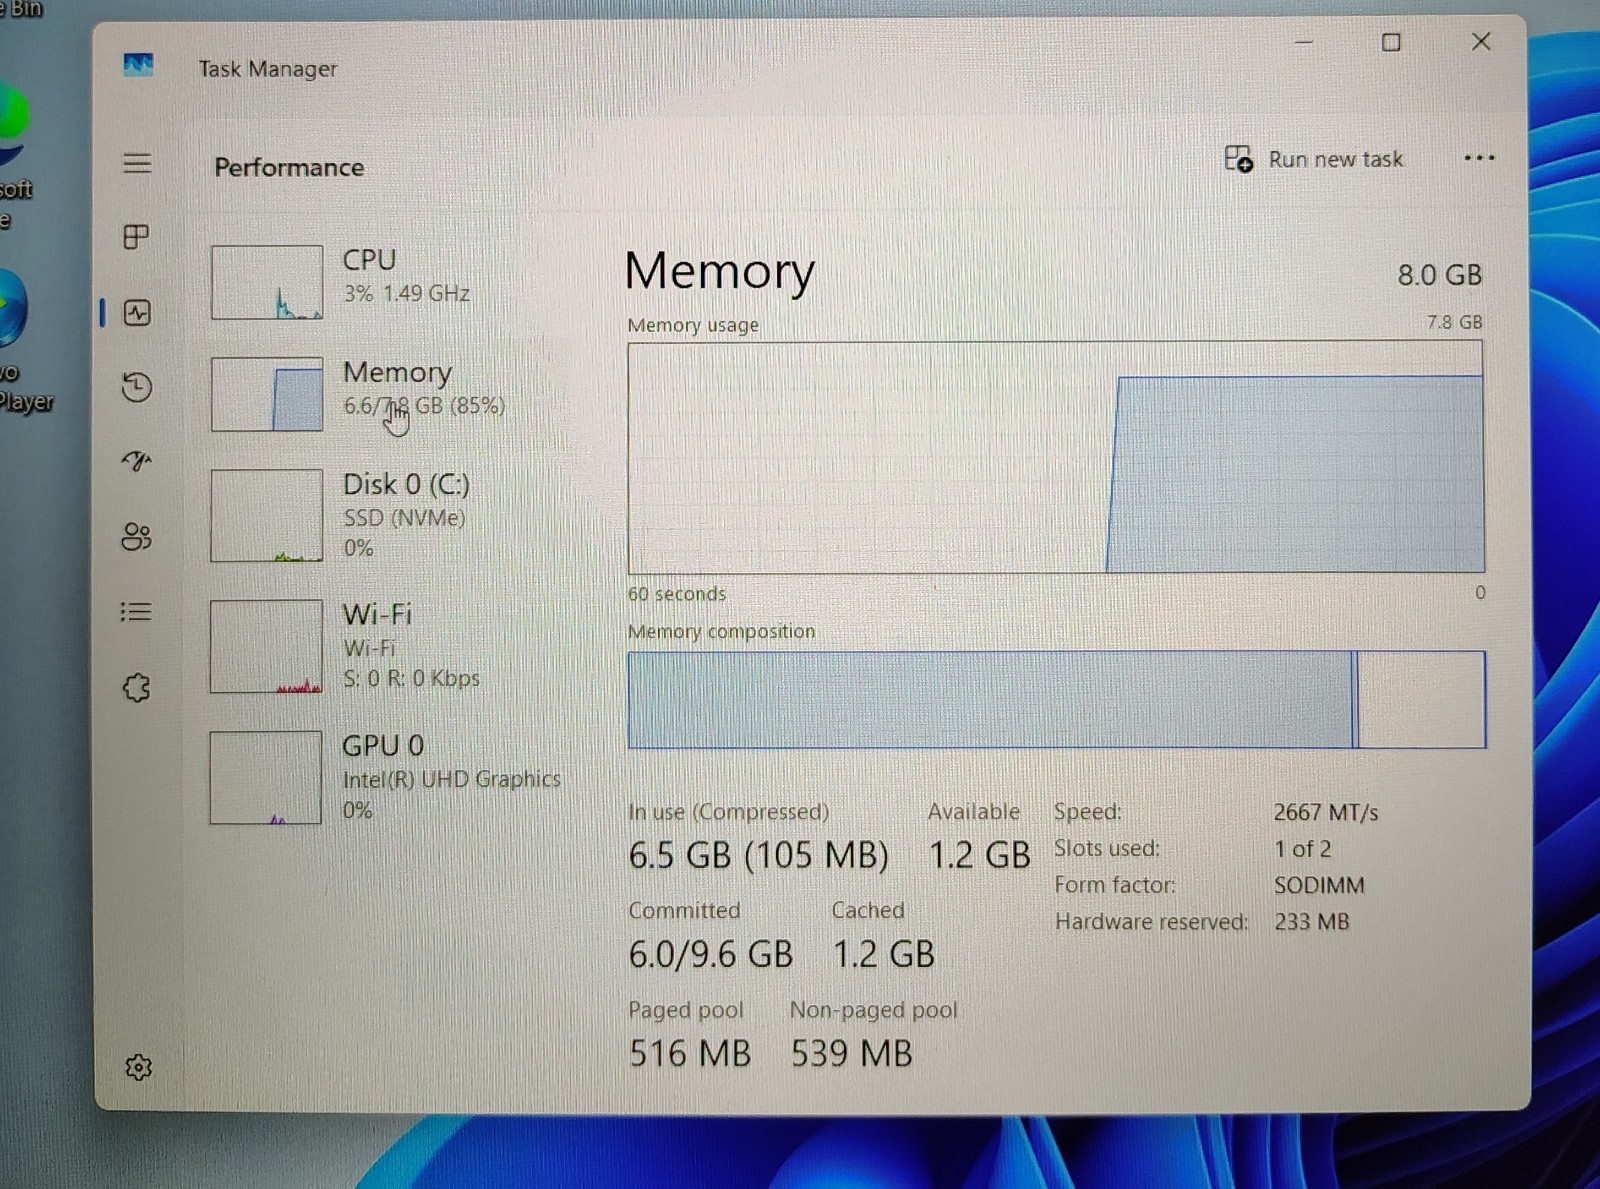This screenshot has width=1600, height=1189.
Task: Click the Task Manager app icon
Action: click(138, 66)
